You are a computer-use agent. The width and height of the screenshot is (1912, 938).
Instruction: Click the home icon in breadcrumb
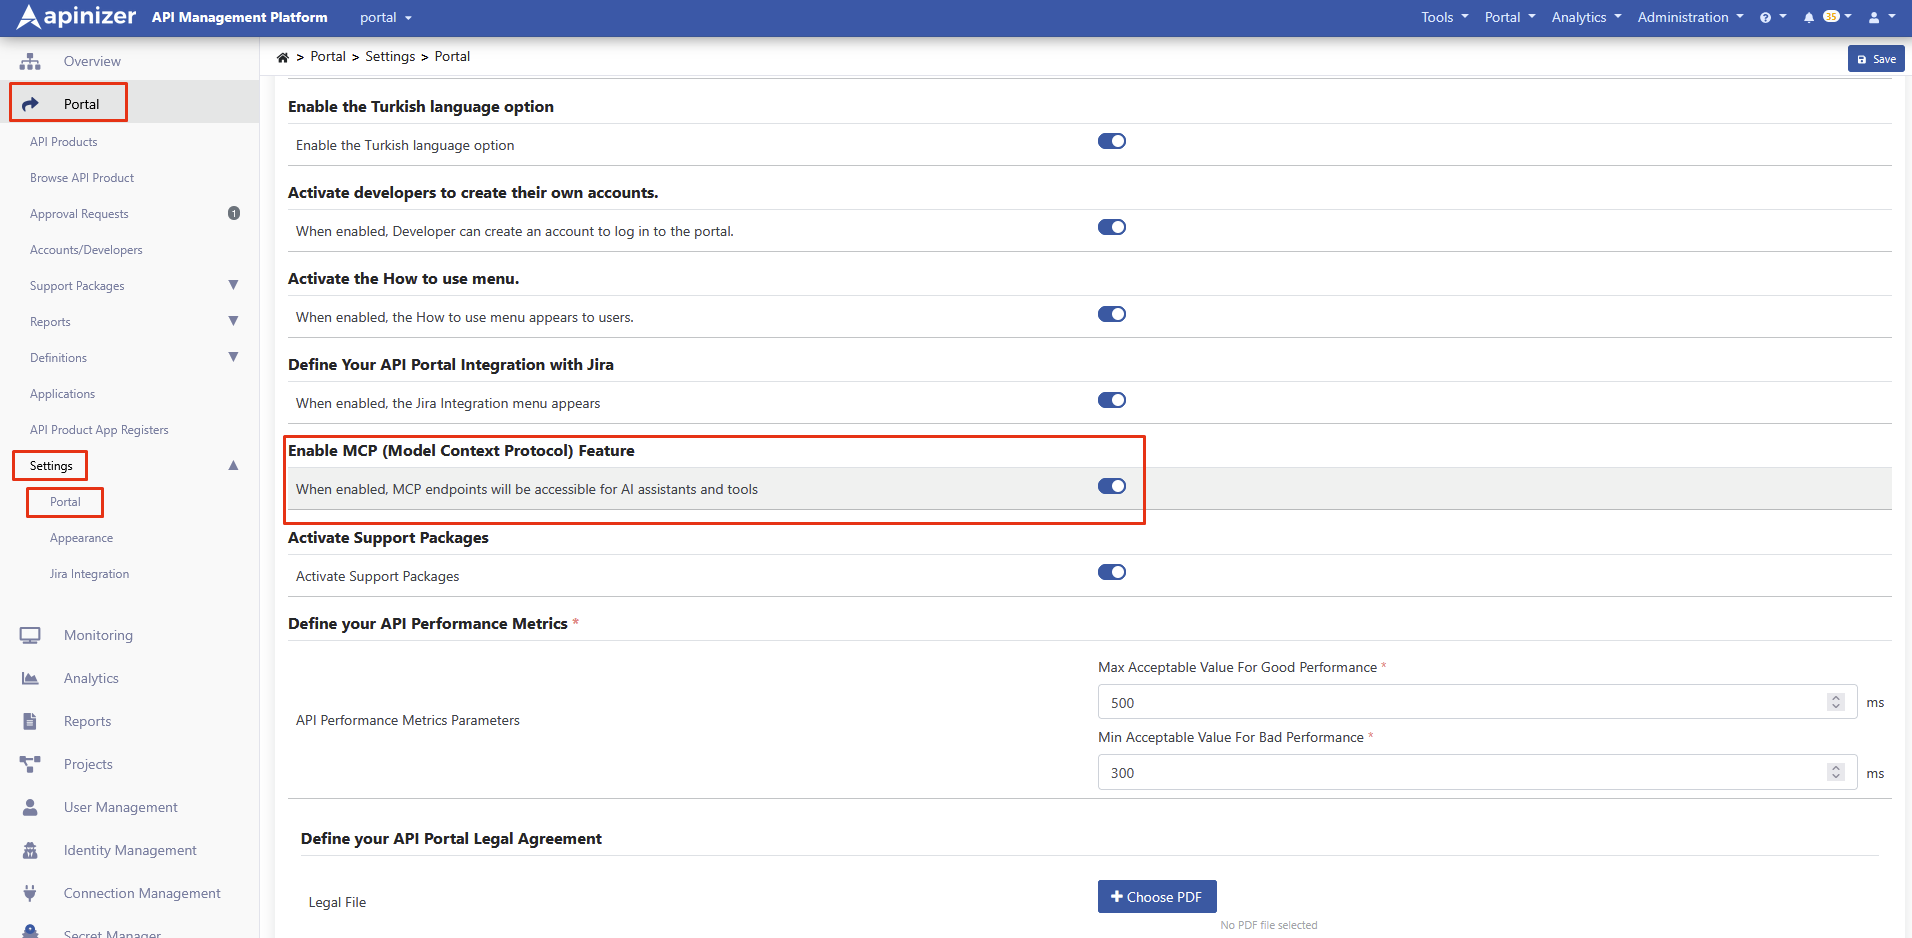click(283, 58)
